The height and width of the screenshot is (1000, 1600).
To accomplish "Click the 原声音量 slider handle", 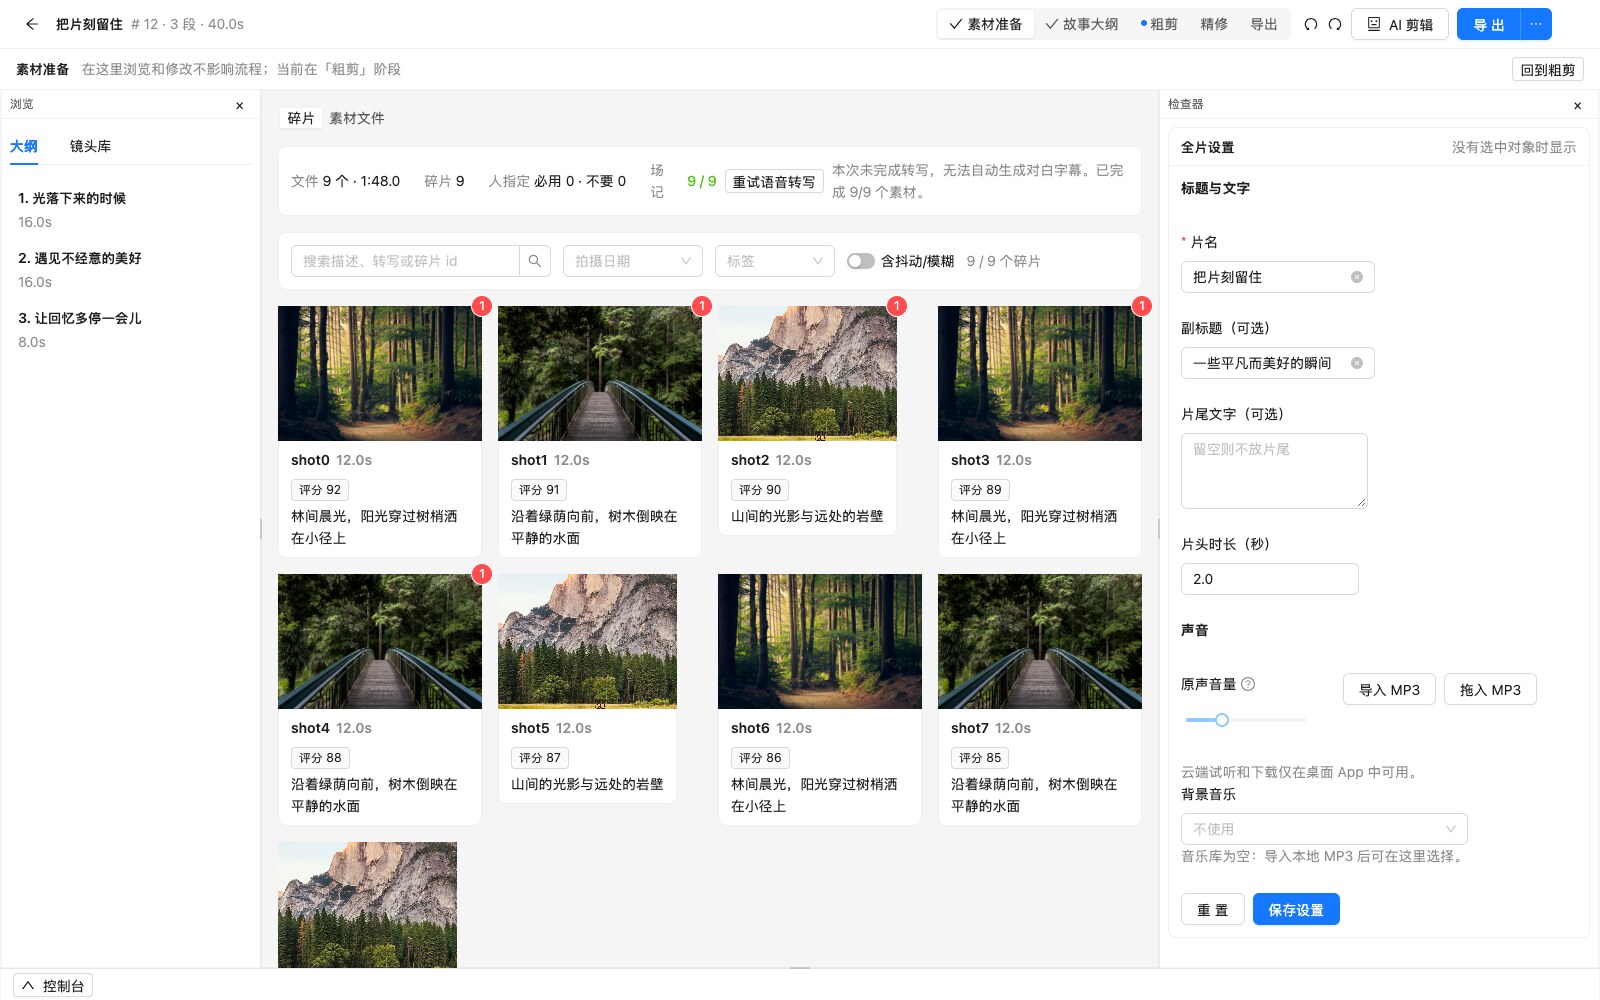I will (1222, 720).
